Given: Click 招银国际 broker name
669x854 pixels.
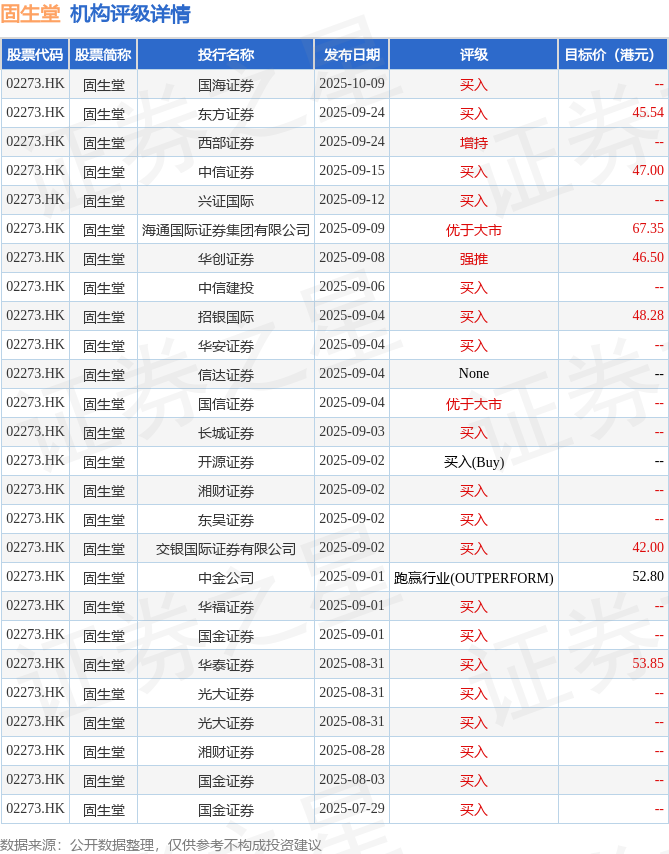Looking at the screenshot, I should click(x=226, y=317).
